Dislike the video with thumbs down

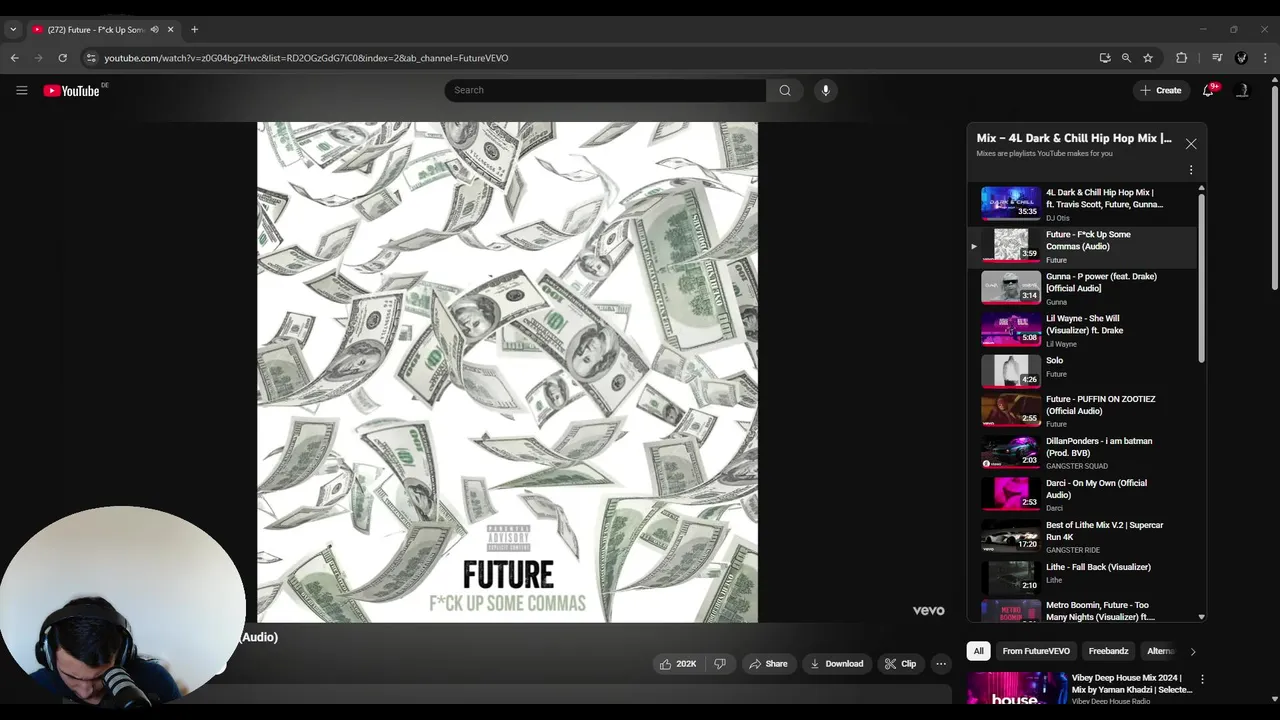point(720,664)
